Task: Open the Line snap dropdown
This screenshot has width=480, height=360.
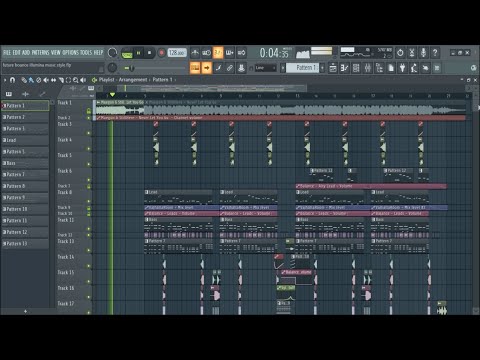Action: pyautogui.click(x=266, y=68)
